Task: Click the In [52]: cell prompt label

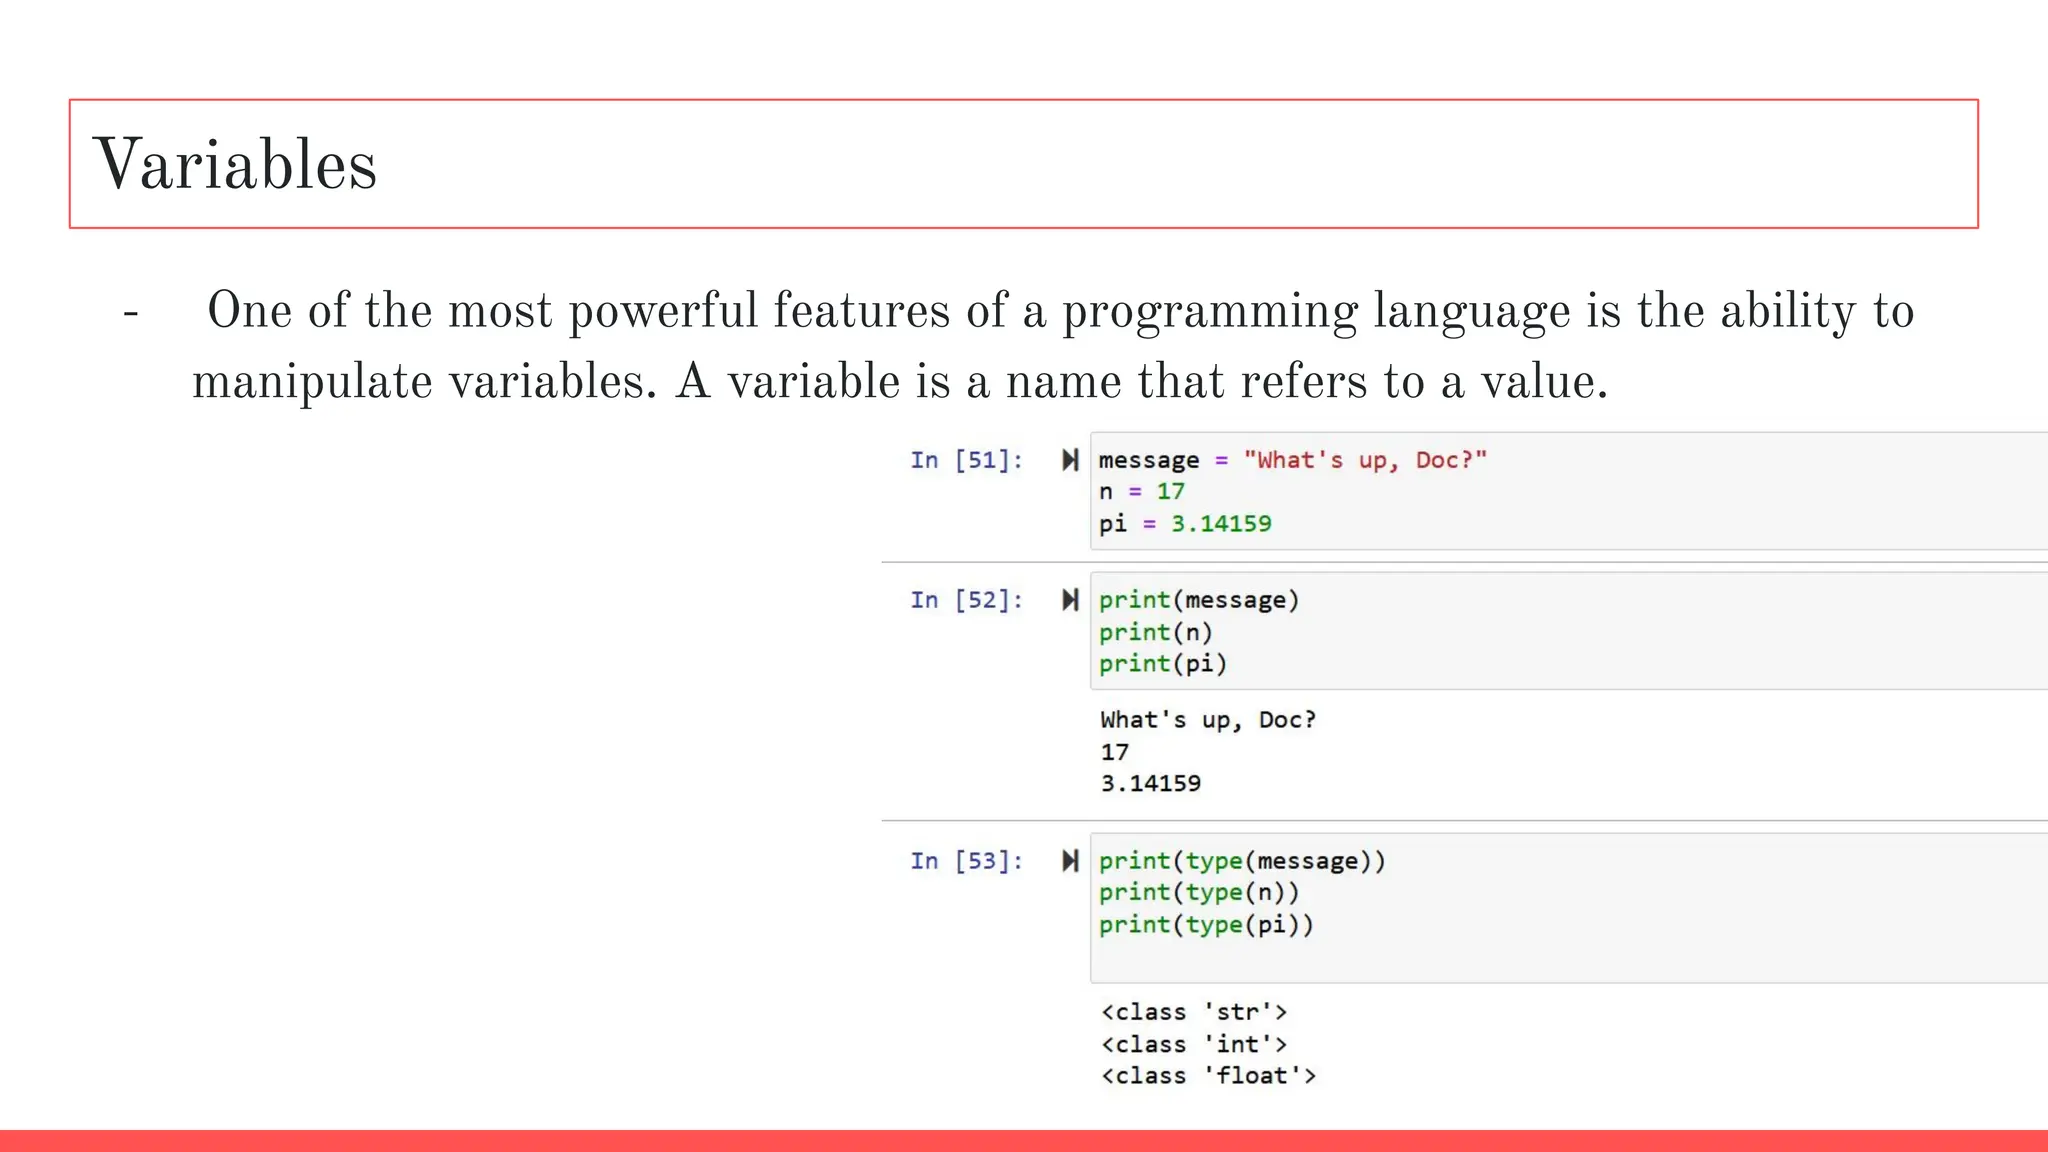Action: 966,600
